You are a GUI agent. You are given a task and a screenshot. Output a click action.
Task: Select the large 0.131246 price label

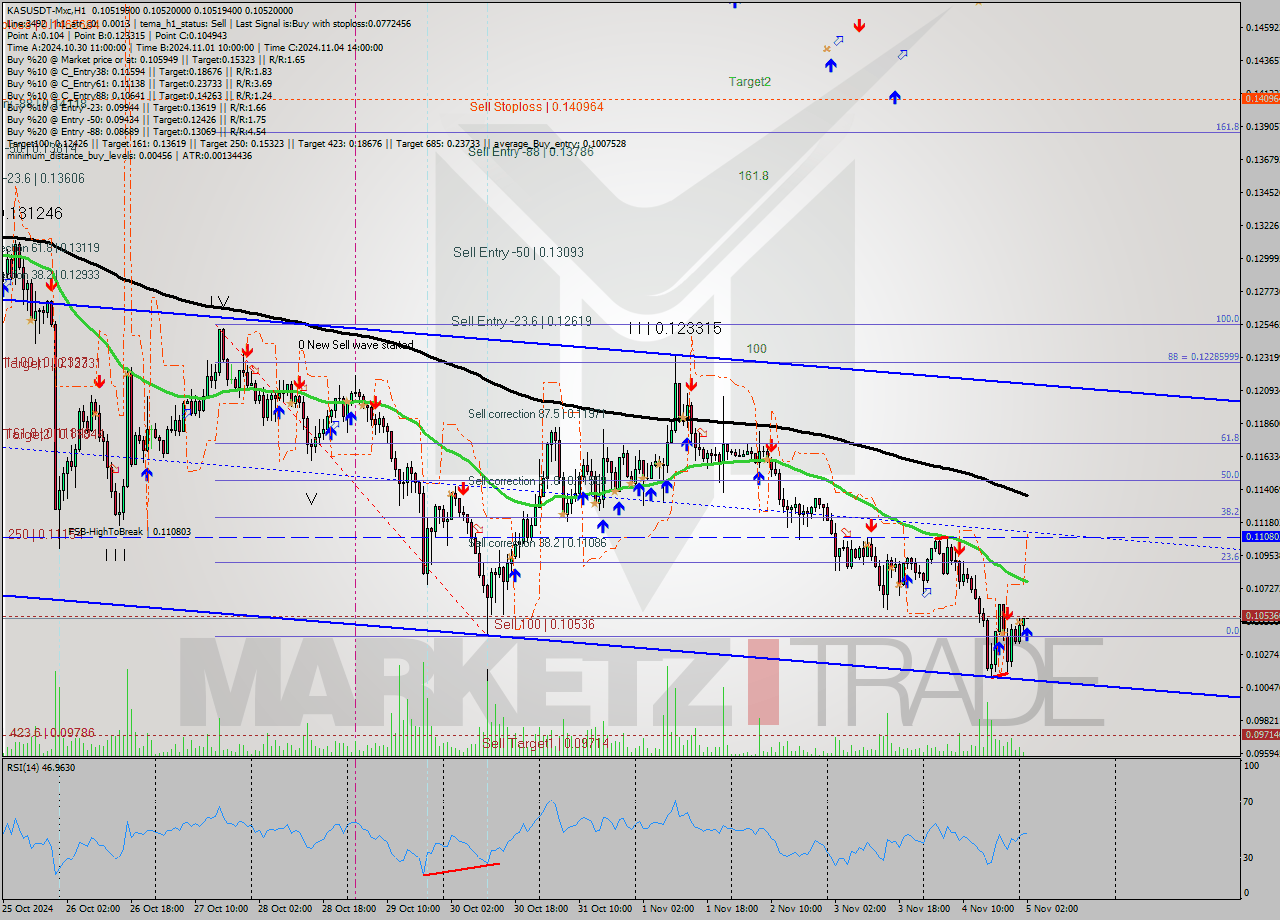(33, 213)
